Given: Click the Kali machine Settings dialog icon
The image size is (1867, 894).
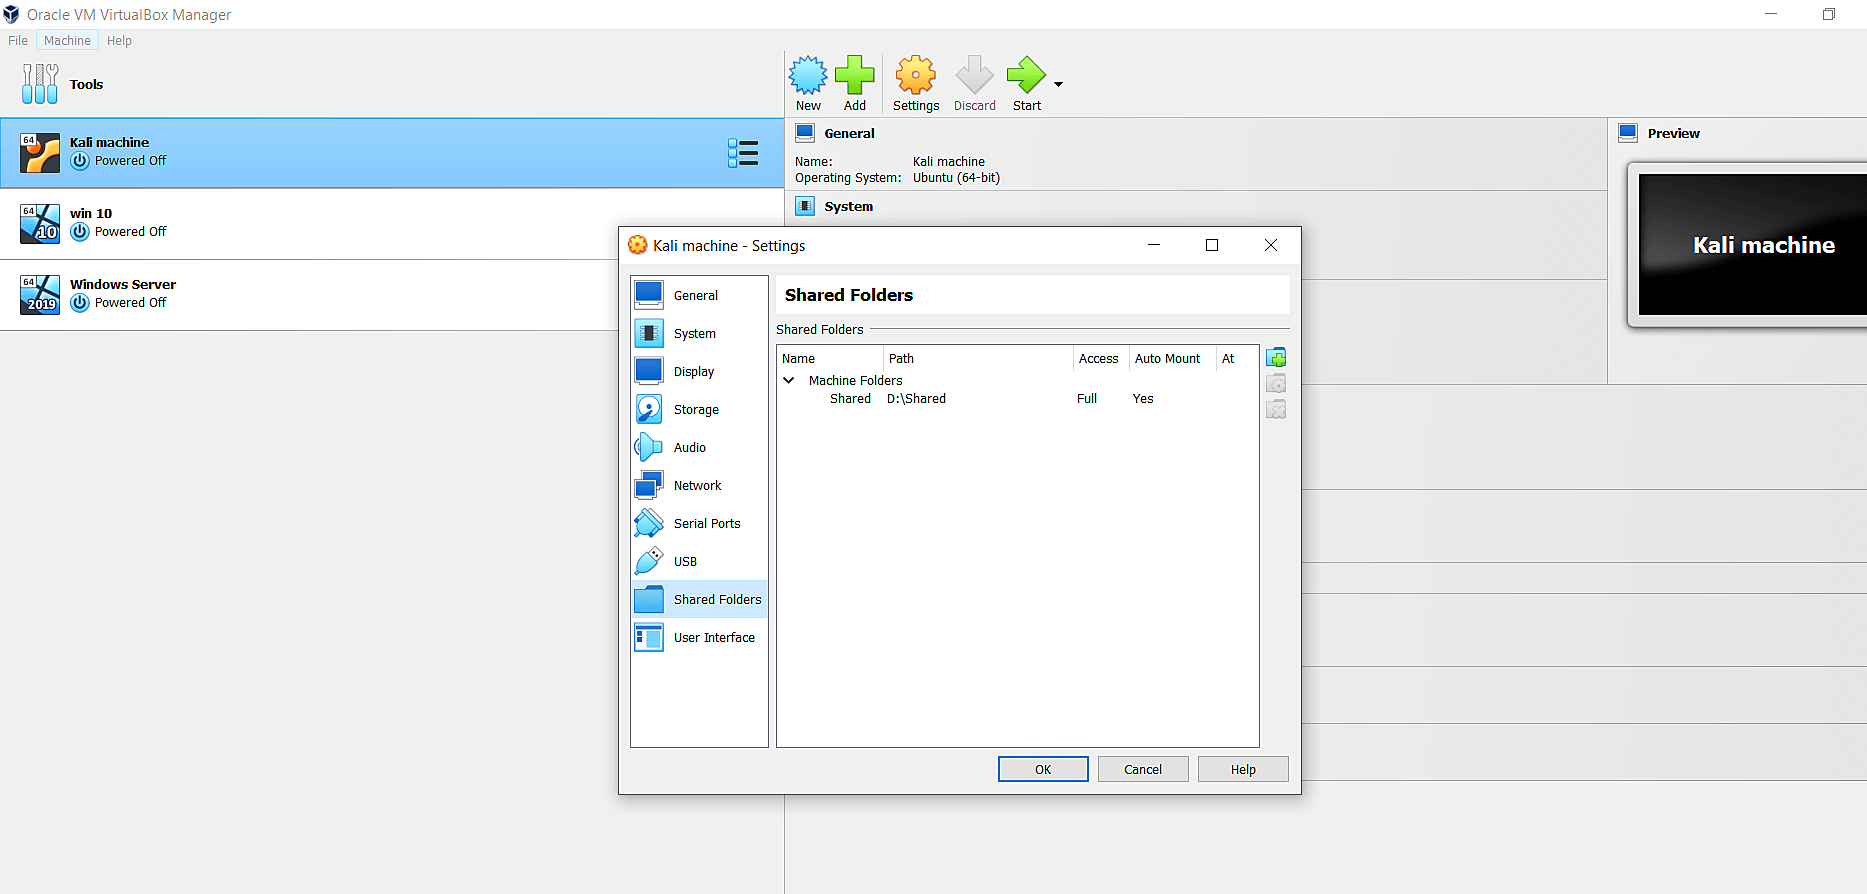Looking at the screenshot, I should click(637, 245).
